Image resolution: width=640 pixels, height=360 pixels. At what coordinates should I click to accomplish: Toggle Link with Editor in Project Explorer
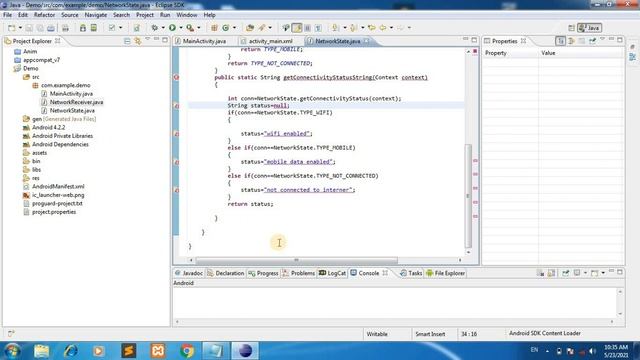point(138,41)
